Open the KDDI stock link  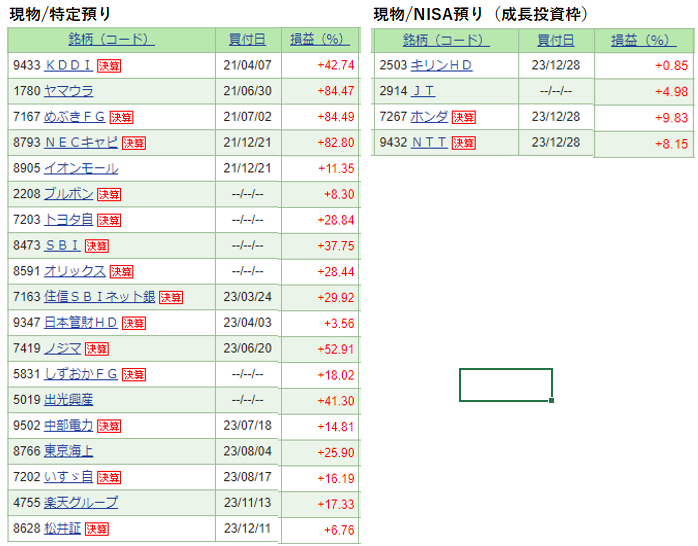69,65
